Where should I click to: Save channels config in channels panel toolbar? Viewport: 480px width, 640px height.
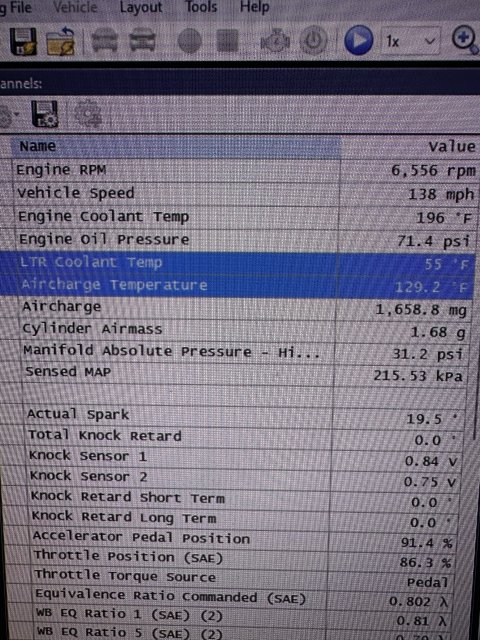(45, 114)
